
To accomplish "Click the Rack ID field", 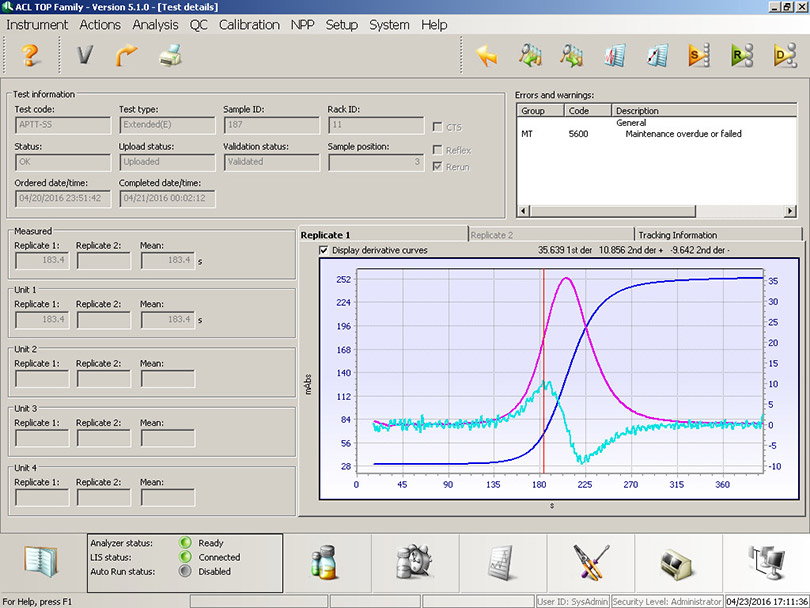I will pyautogui.click(x=376, y=125).
